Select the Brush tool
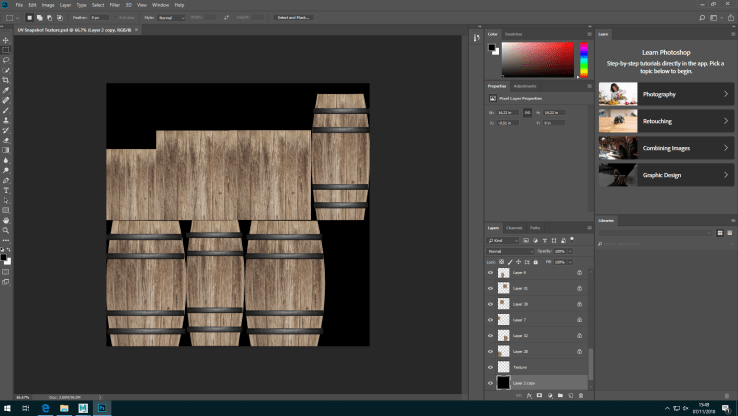Viewport: 738px width, 416px height. click(6, 110)
